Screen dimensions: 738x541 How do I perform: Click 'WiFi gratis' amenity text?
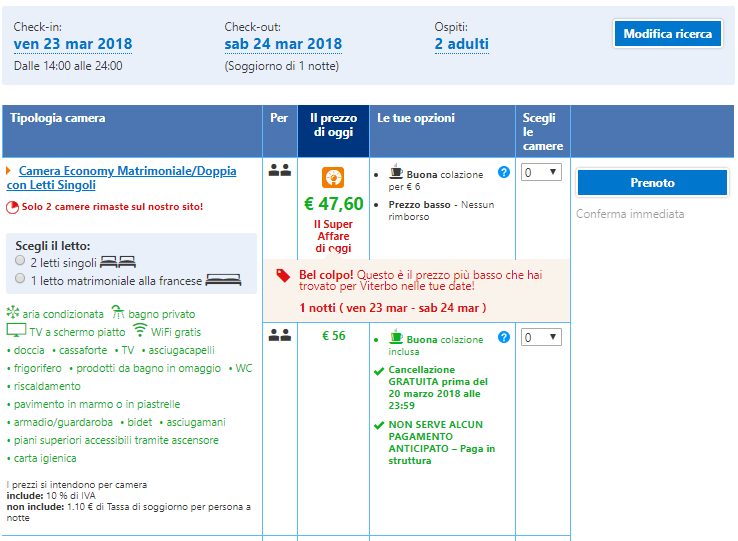point(176,332)
